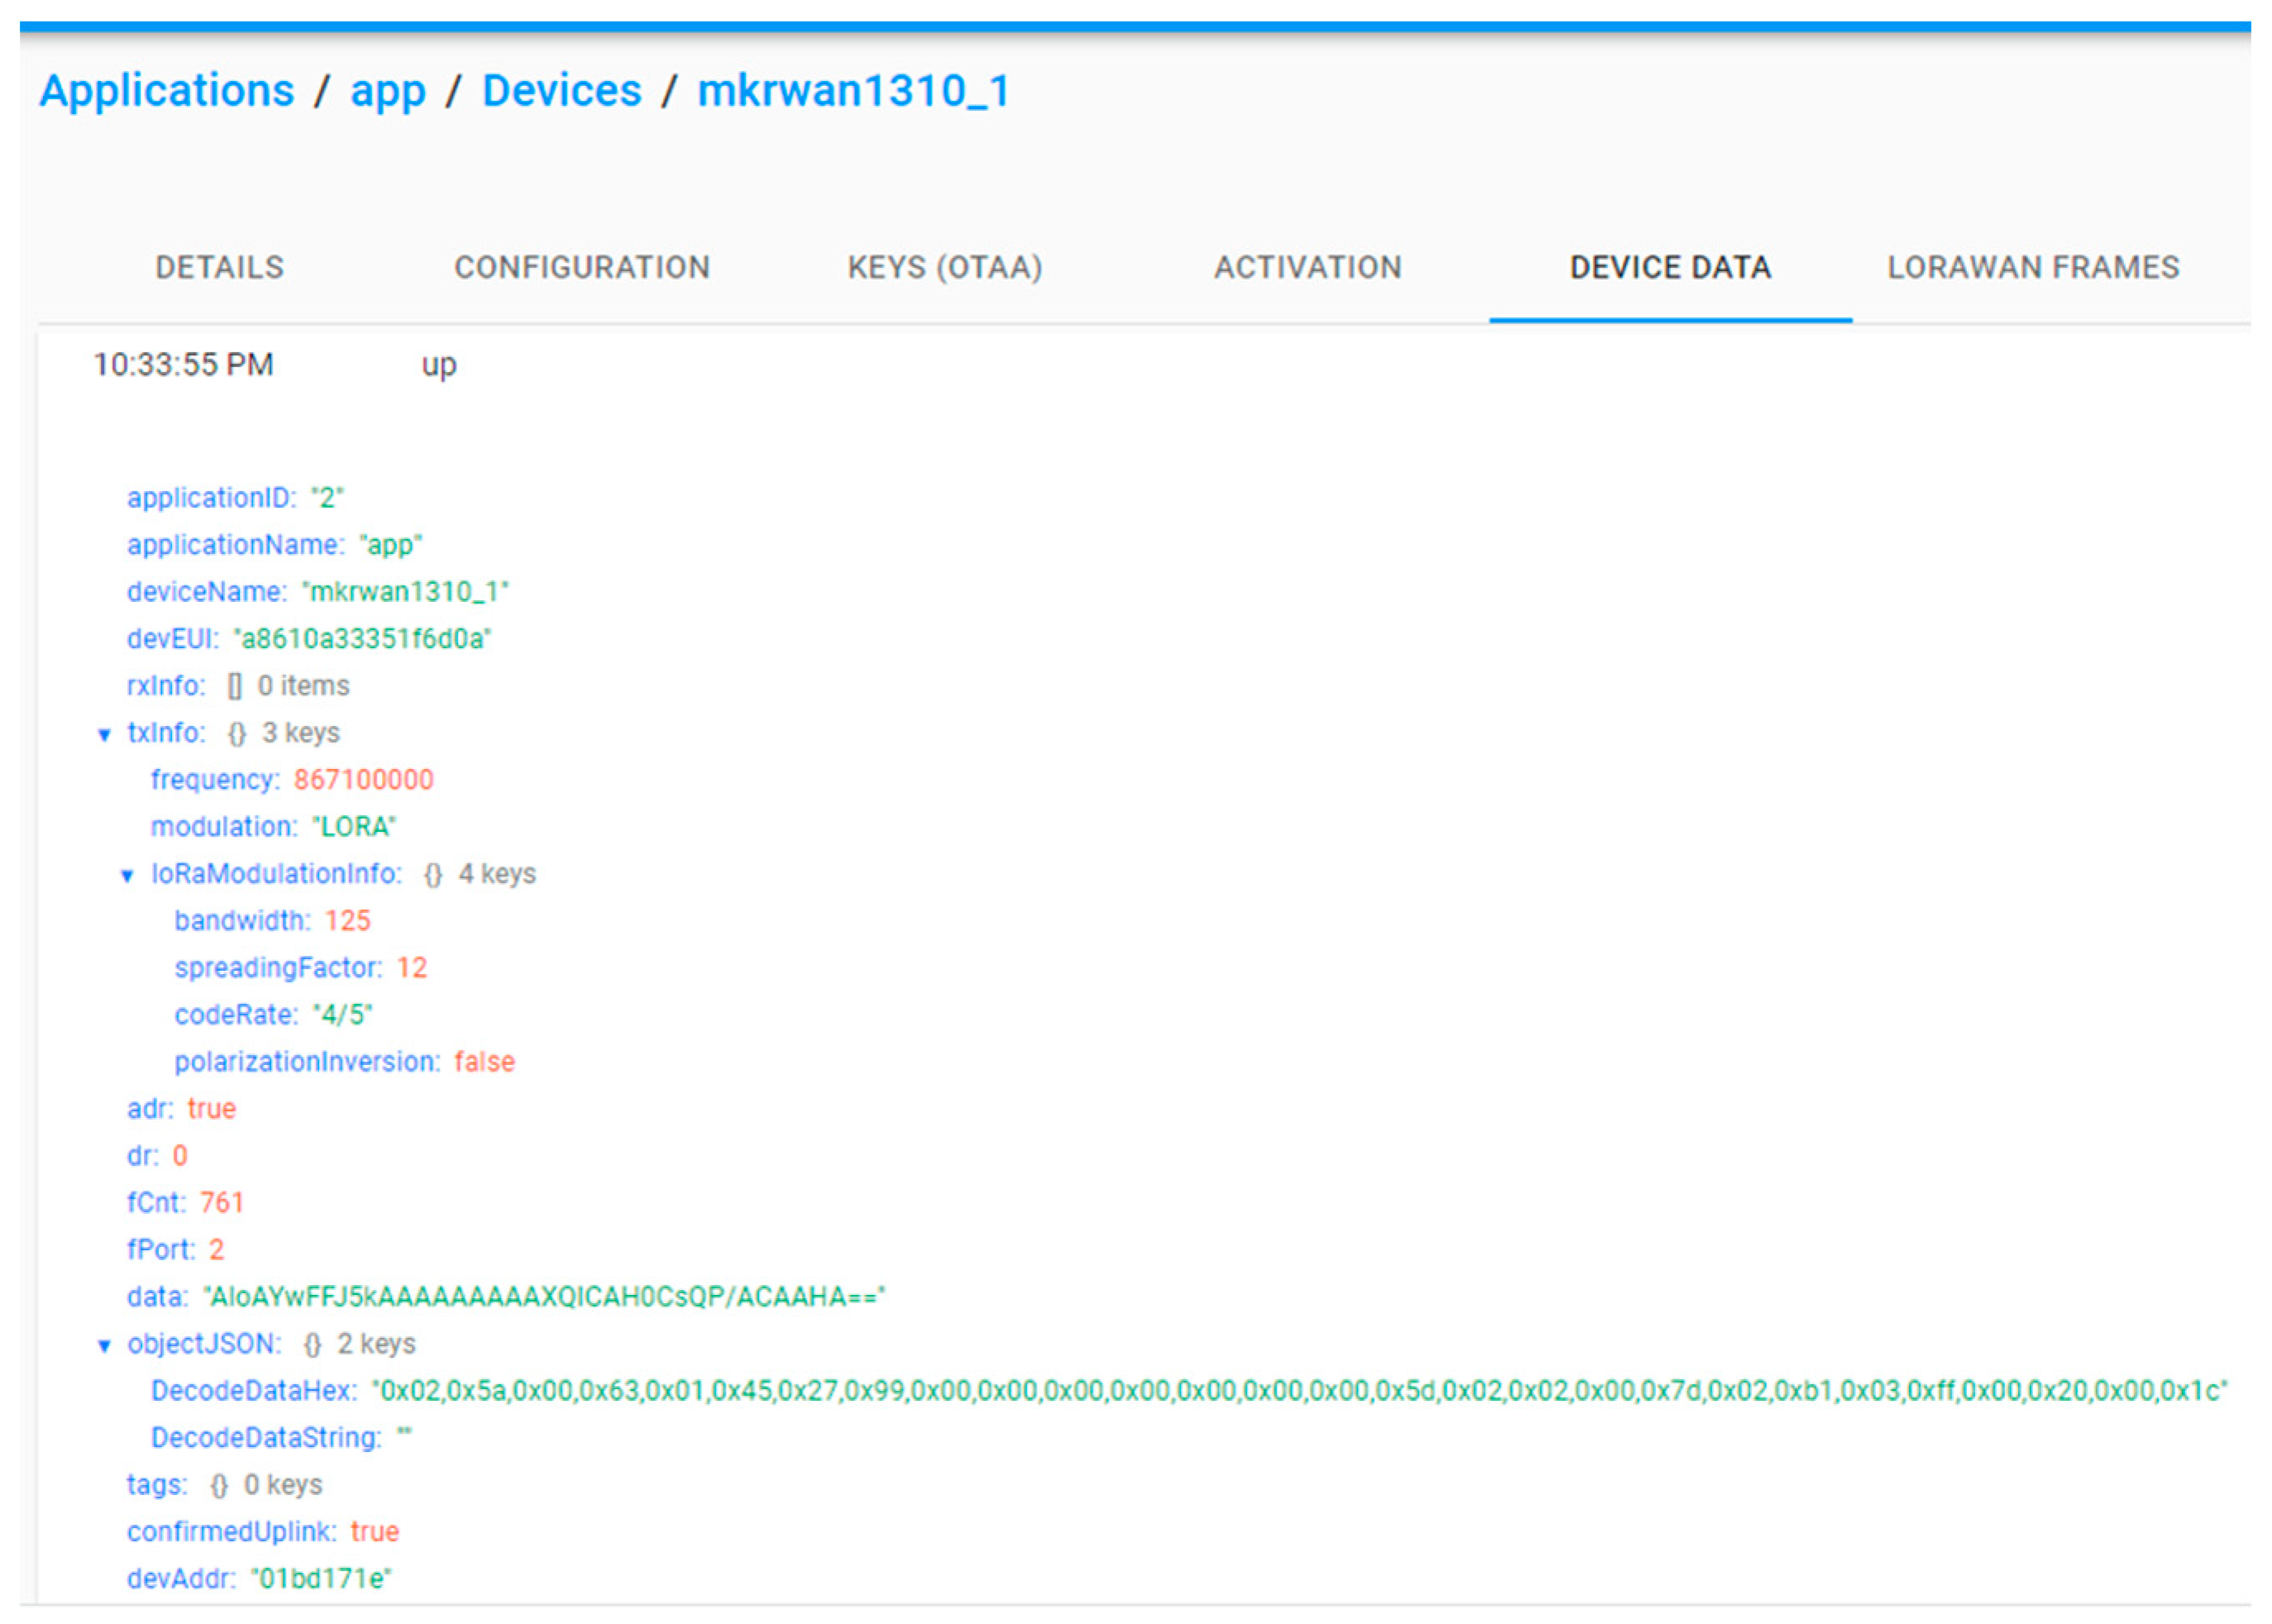Click the loRaModulationInfo braces icon

(432, 875)
